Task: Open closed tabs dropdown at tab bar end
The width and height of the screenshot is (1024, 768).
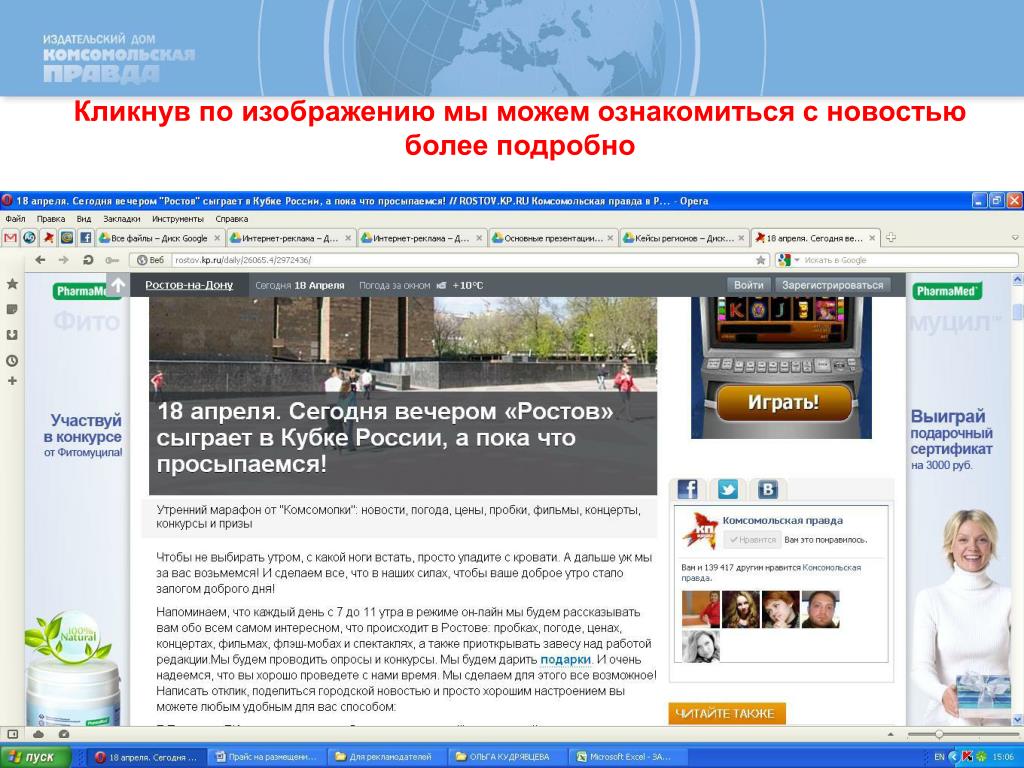Action: (1016, 238)
